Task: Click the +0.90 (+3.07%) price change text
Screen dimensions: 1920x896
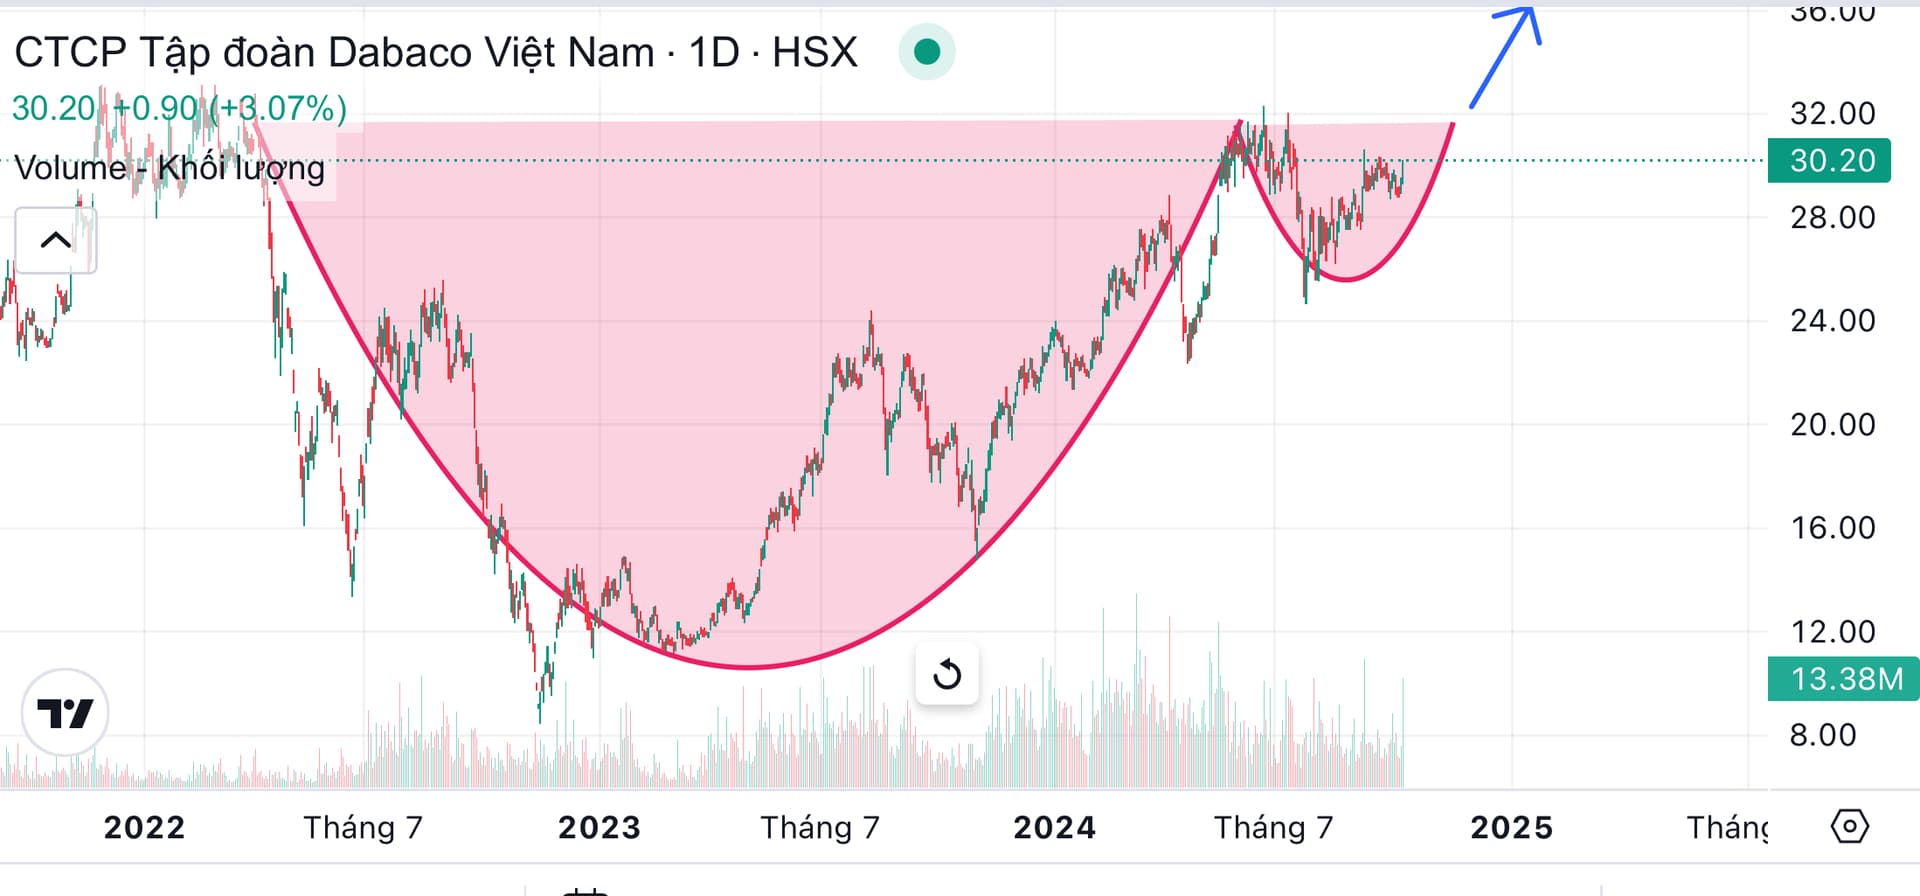Action: 230,108
